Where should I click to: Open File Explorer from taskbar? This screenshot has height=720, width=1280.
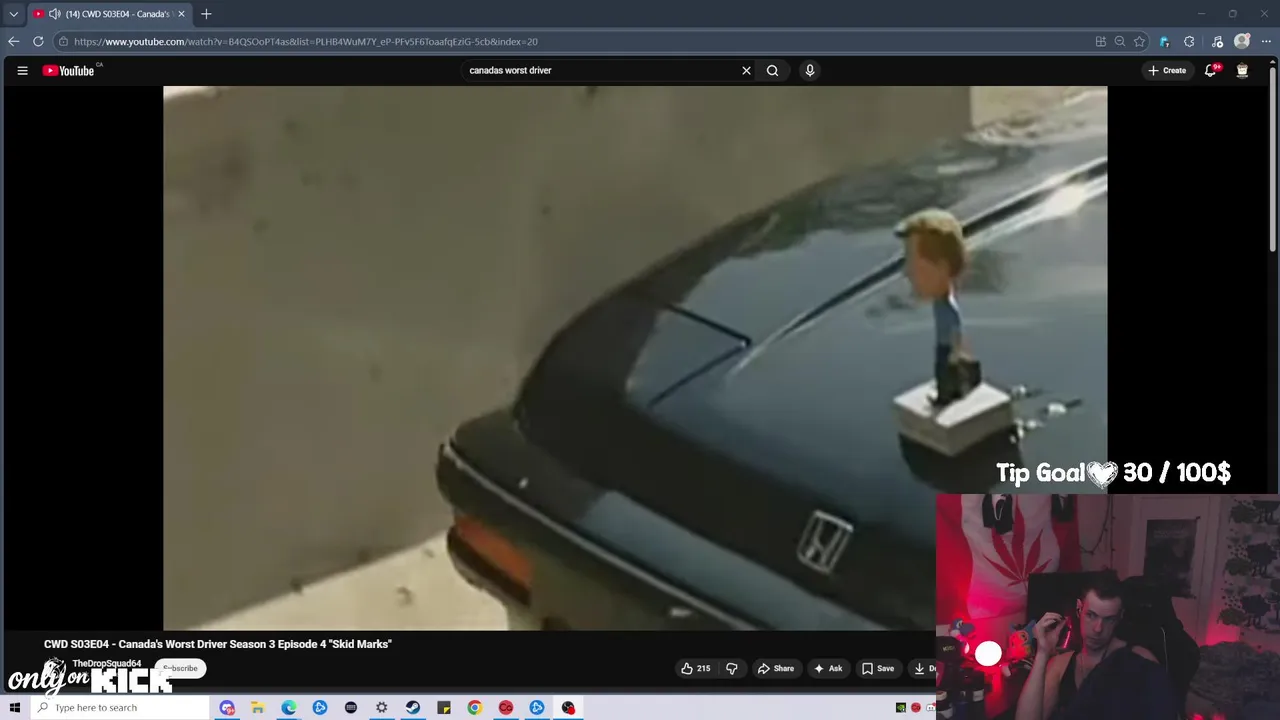click(257, 707)
